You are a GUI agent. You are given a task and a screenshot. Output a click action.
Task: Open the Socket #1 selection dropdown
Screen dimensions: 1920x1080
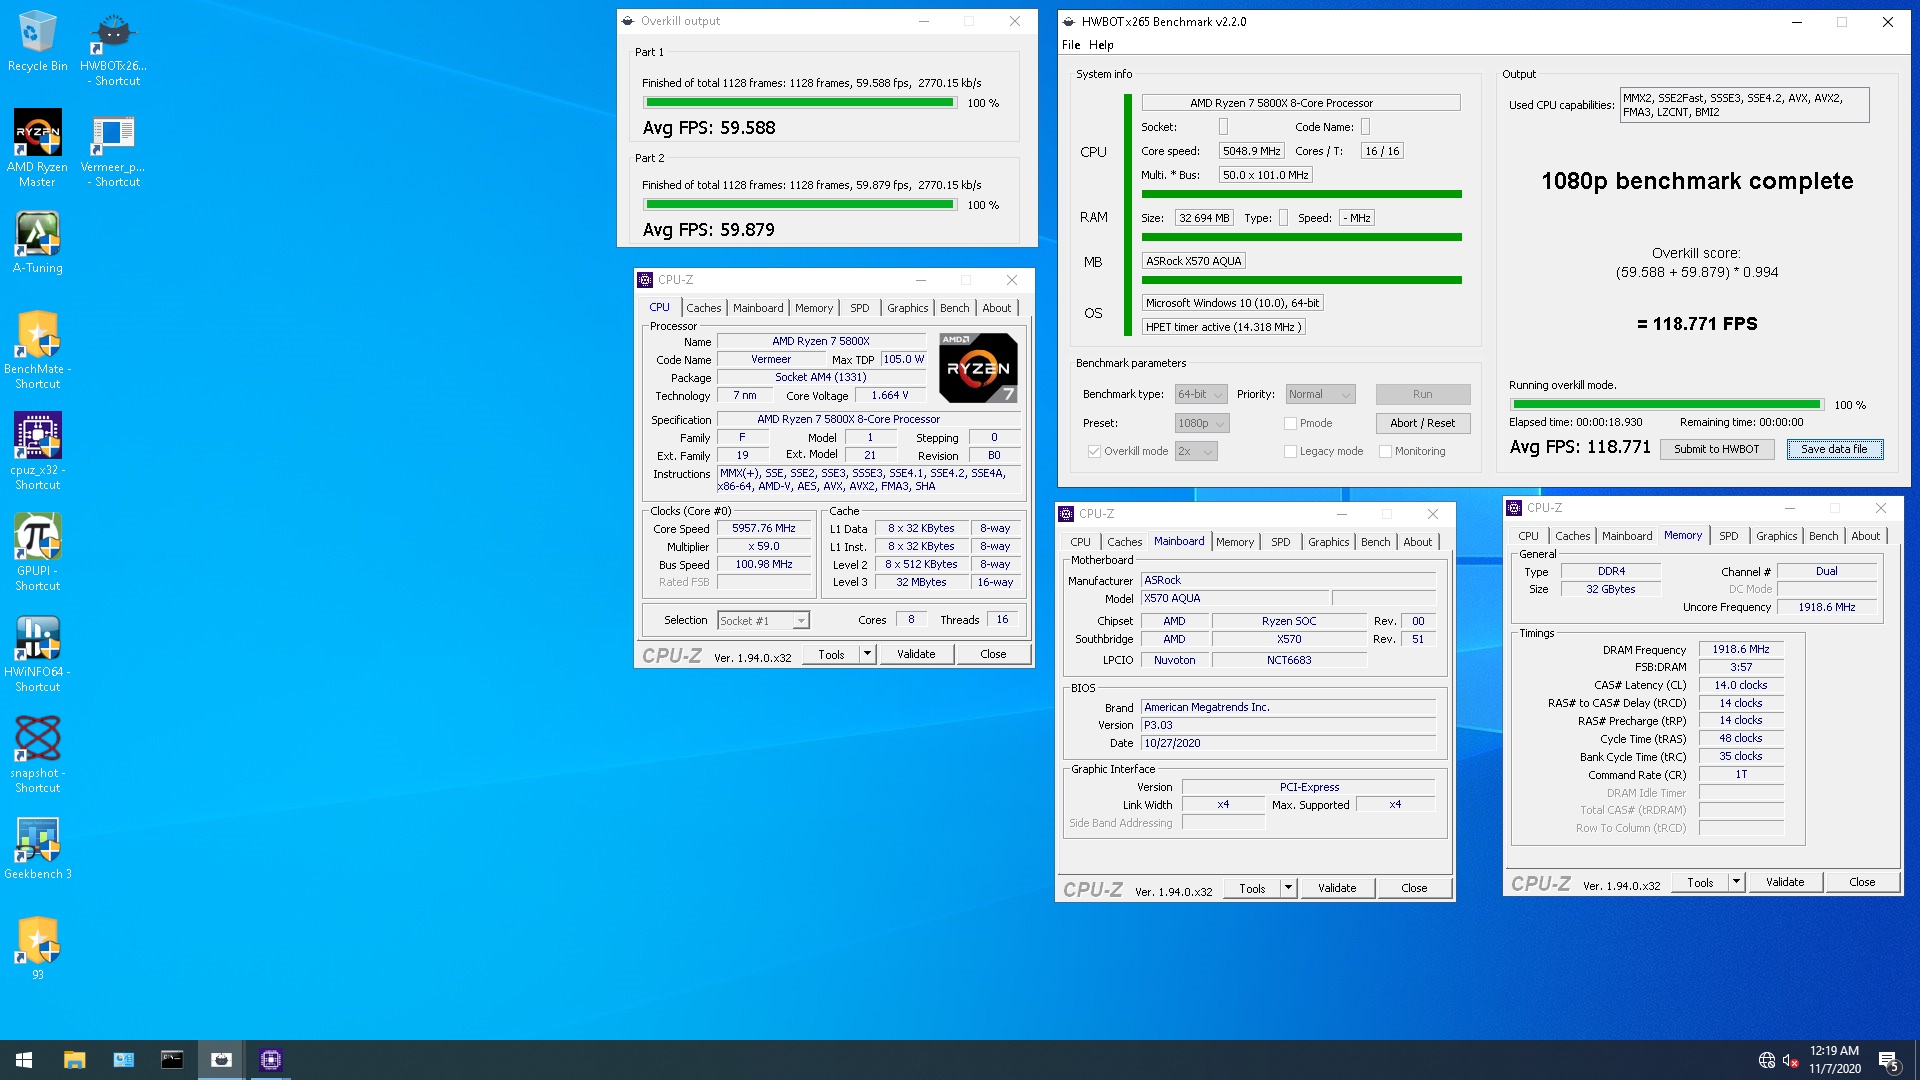[763, 621]
